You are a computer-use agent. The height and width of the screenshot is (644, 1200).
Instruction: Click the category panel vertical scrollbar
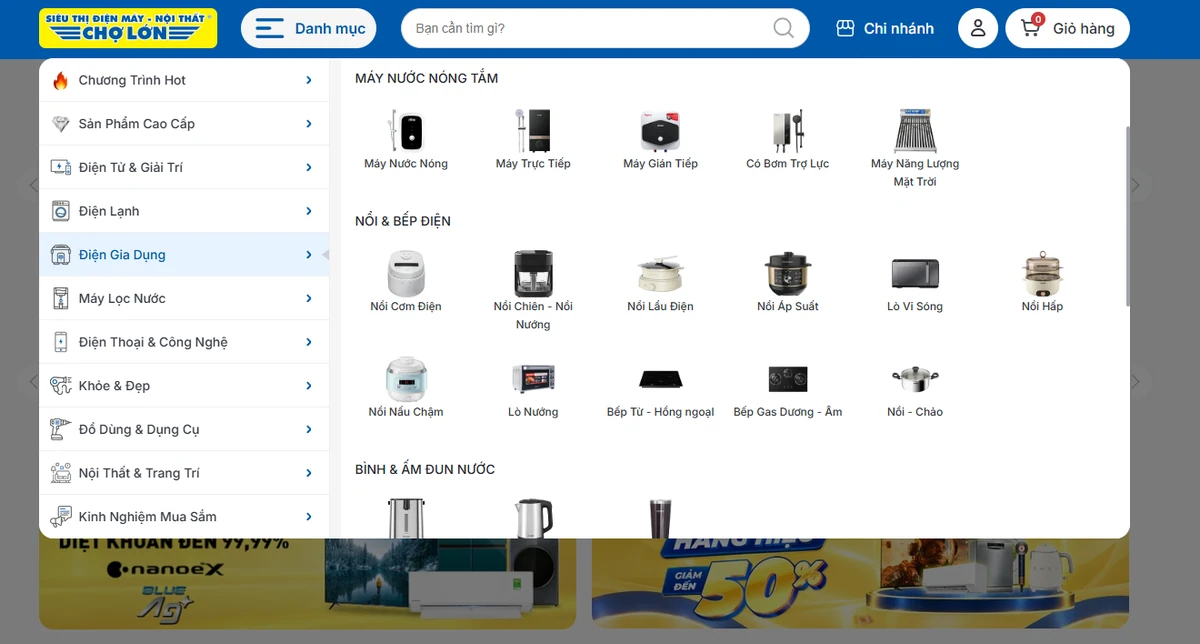1127,215
